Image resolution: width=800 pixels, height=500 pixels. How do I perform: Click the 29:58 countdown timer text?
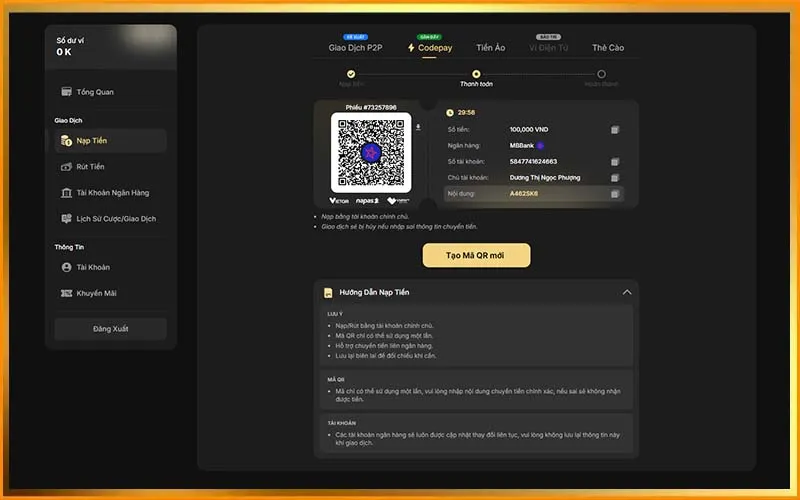click(466, 113)
